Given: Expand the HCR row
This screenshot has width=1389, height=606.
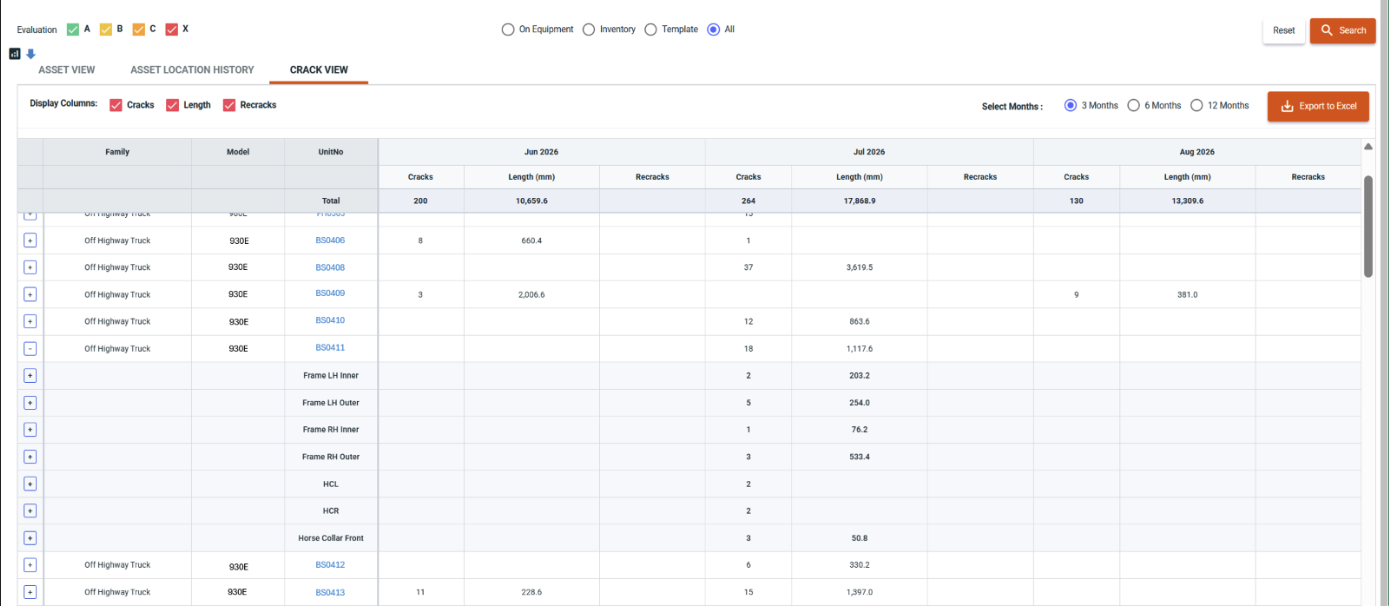Looking at the screenshot, I should 30,511.
